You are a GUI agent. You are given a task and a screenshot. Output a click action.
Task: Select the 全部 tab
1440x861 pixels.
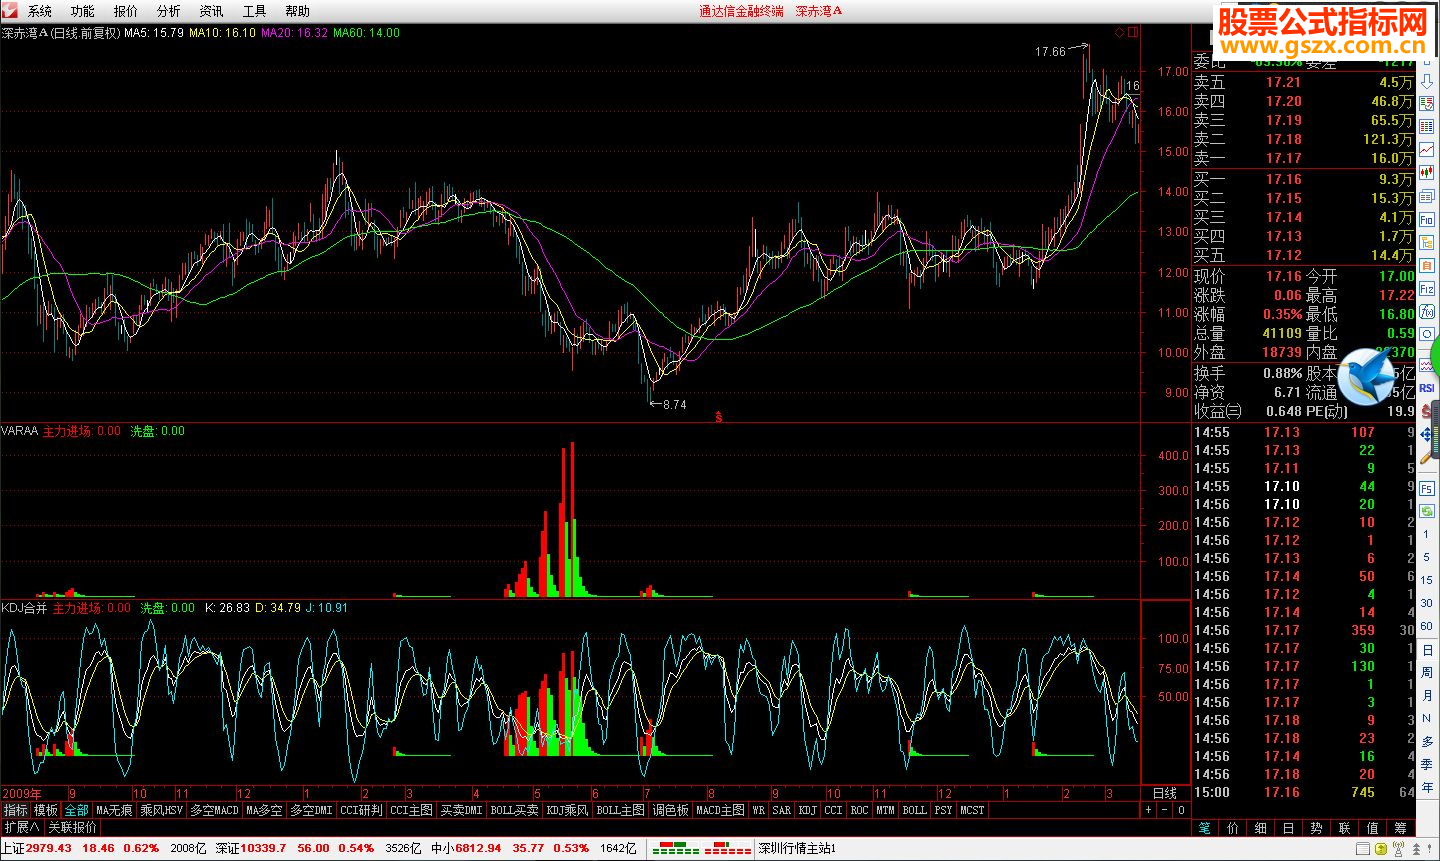(x=76, y=810)
